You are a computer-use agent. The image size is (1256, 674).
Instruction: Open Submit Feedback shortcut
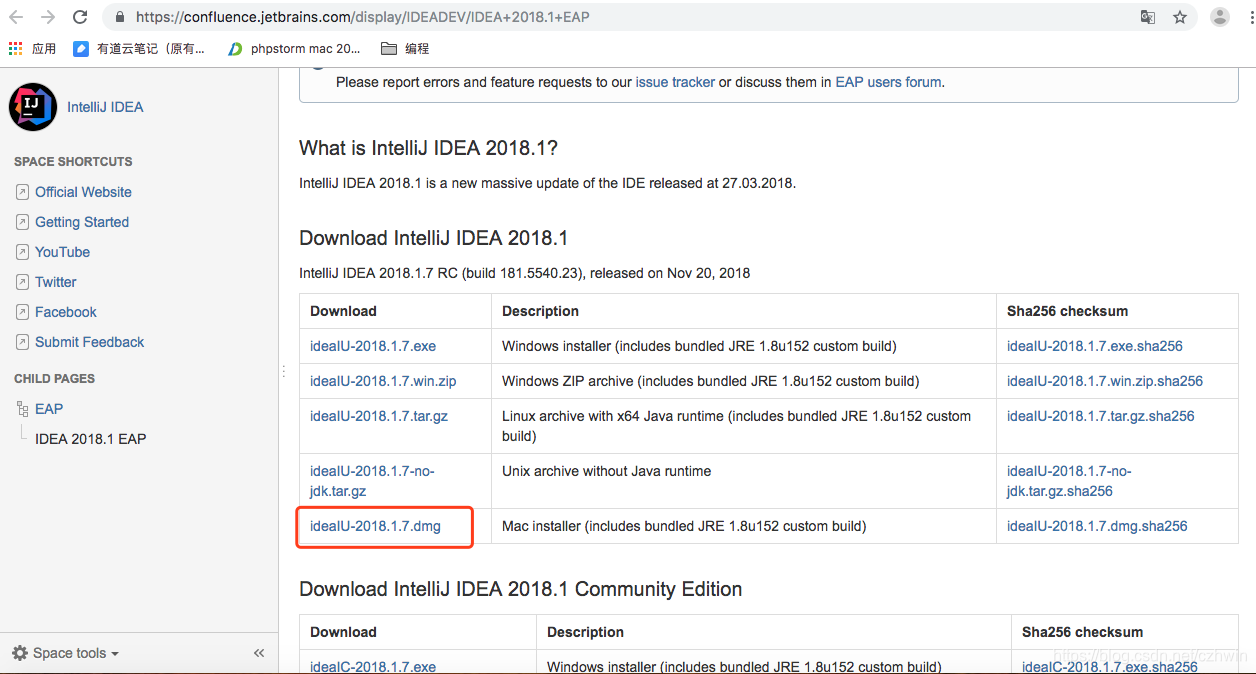click(x=89, y=342)
